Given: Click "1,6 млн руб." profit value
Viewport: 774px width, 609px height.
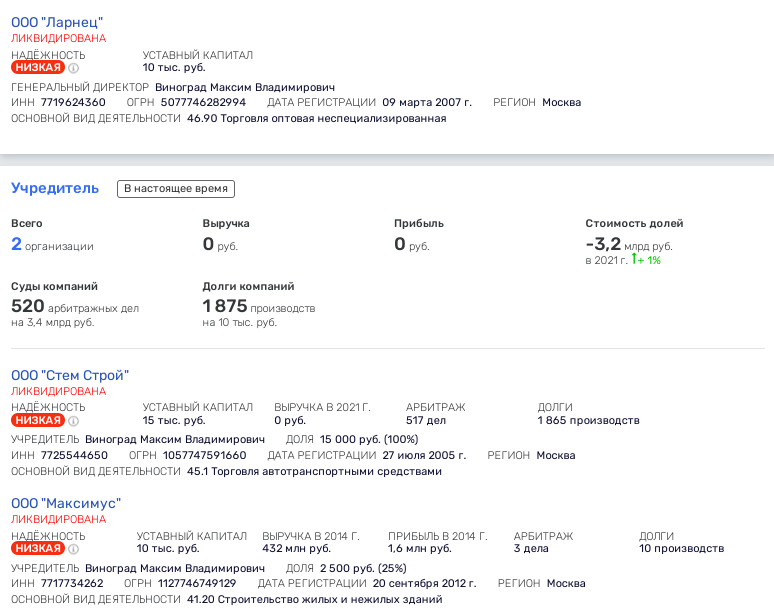Looking at the screenshot, I should (x=420, y=548).
